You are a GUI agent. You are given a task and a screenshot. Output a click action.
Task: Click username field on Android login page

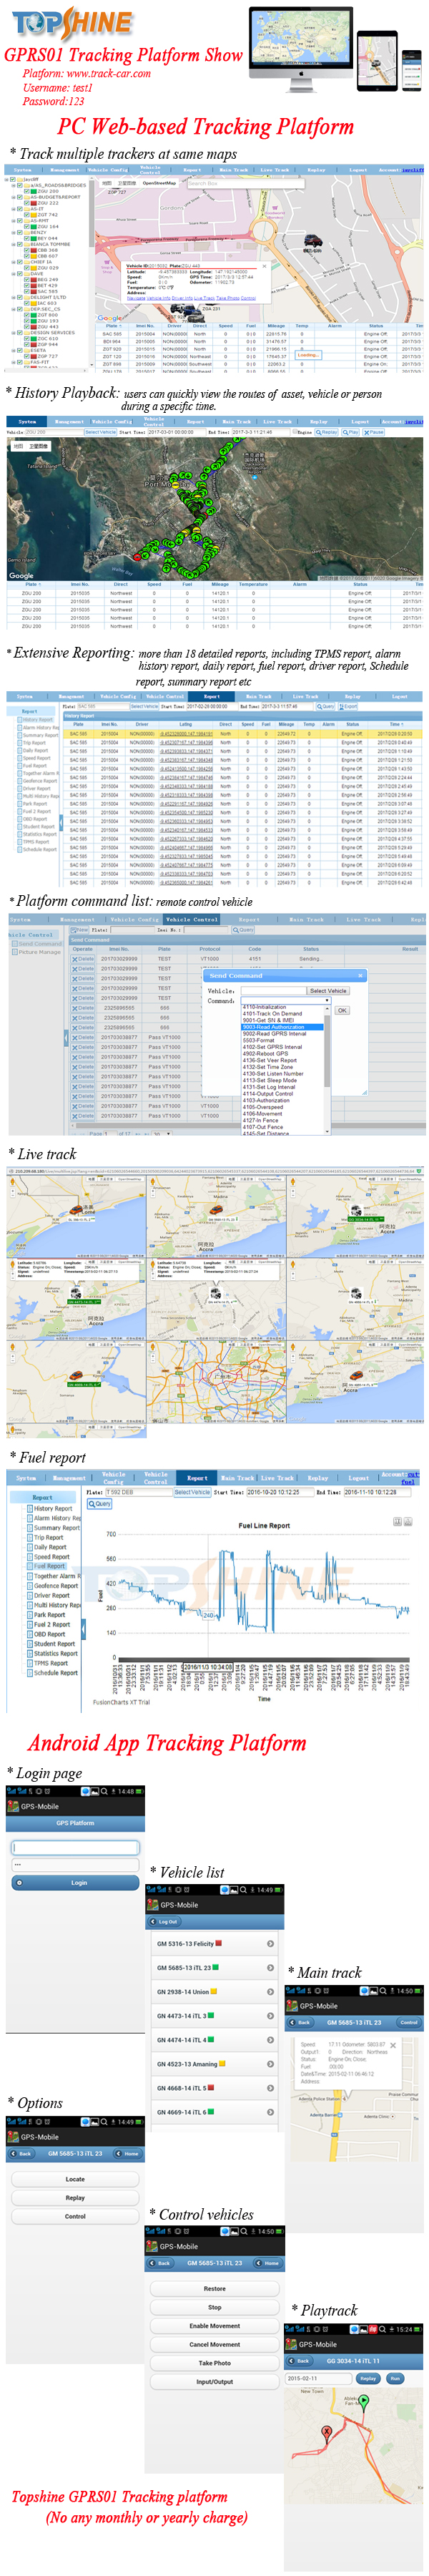(75, 1847)
